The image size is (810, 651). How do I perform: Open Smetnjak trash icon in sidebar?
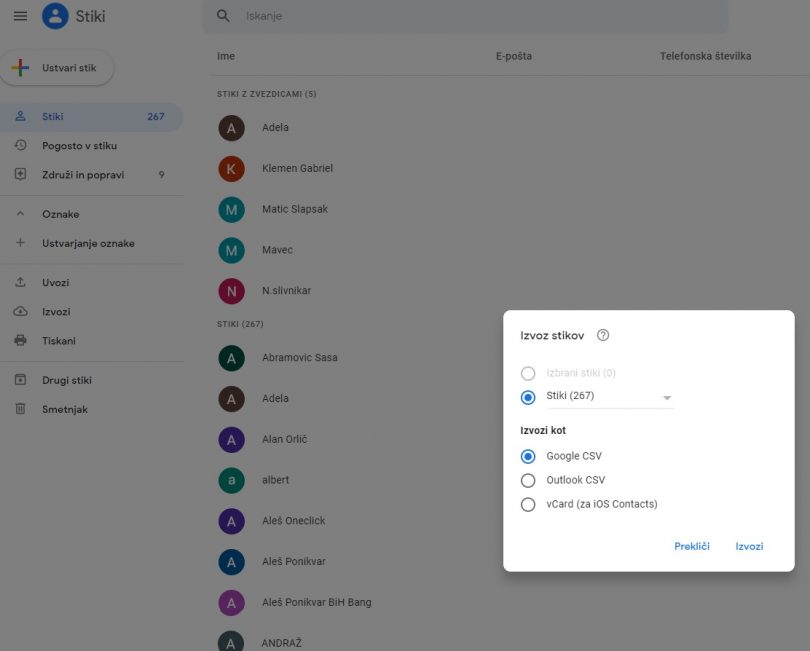tap(20, 409)
